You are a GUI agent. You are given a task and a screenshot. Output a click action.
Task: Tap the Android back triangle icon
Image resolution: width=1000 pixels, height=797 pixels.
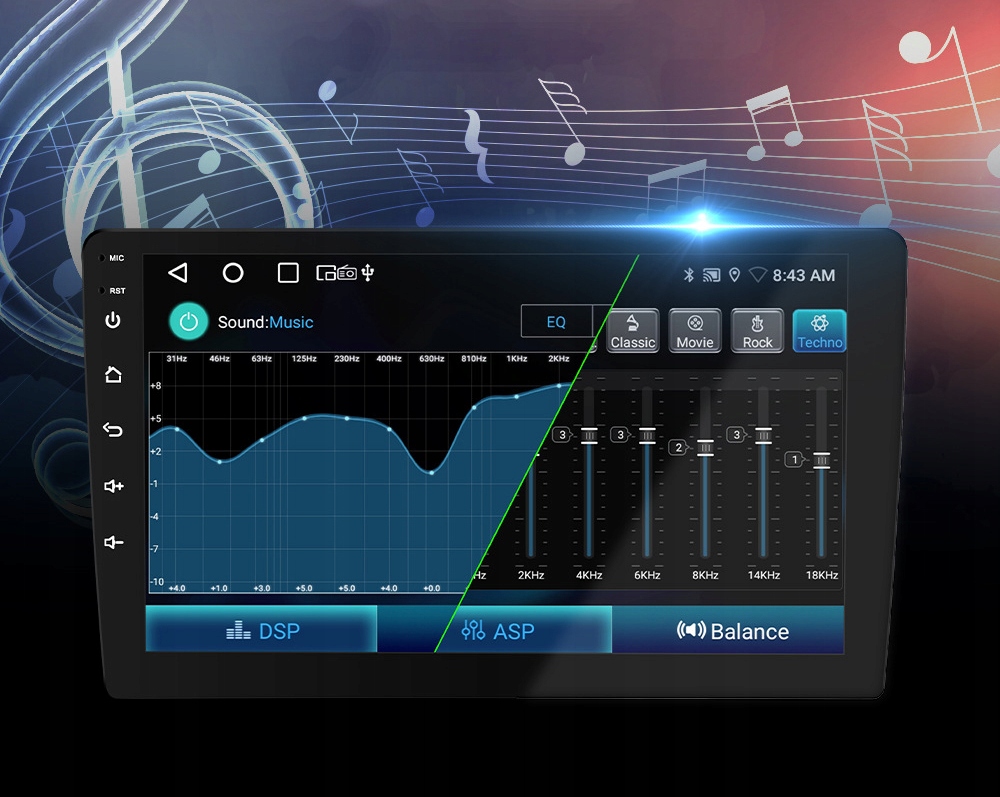[x=178, y=273]
